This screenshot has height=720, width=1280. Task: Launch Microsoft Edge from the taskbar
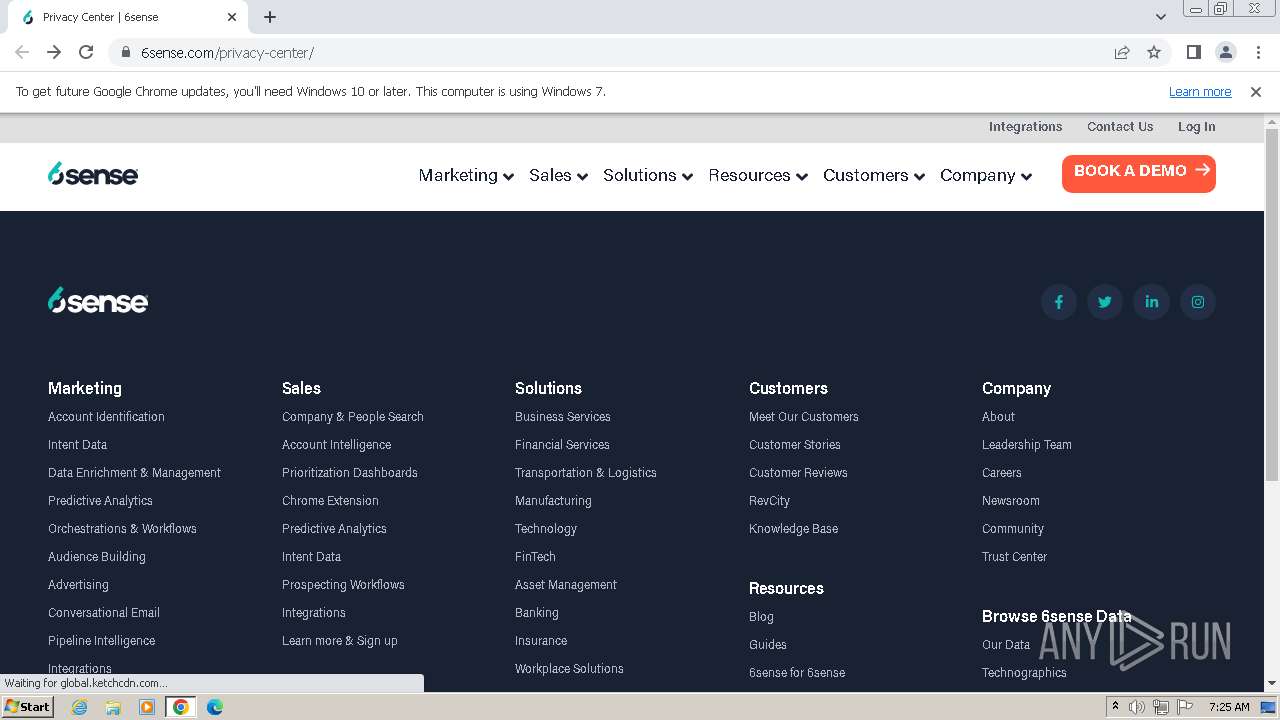[214, 707]
